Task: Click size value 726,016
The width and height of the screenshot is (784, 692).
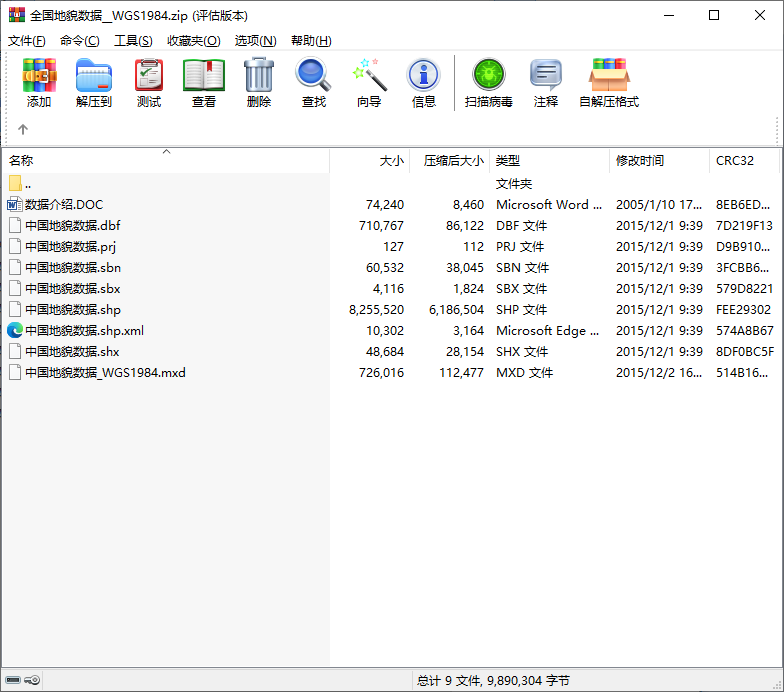Action: tap(382, 372)
